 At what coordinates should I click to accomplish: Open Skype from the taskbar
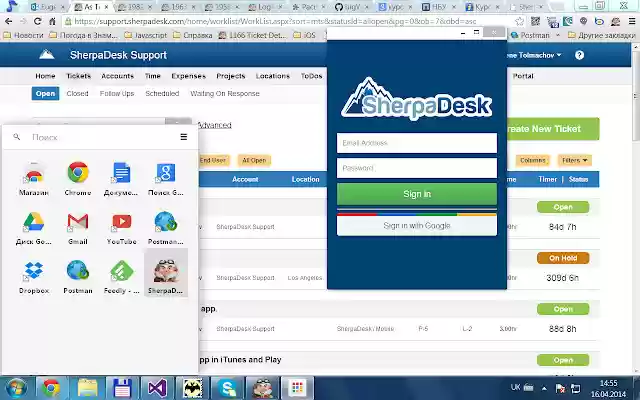click(x=227, y=388)
